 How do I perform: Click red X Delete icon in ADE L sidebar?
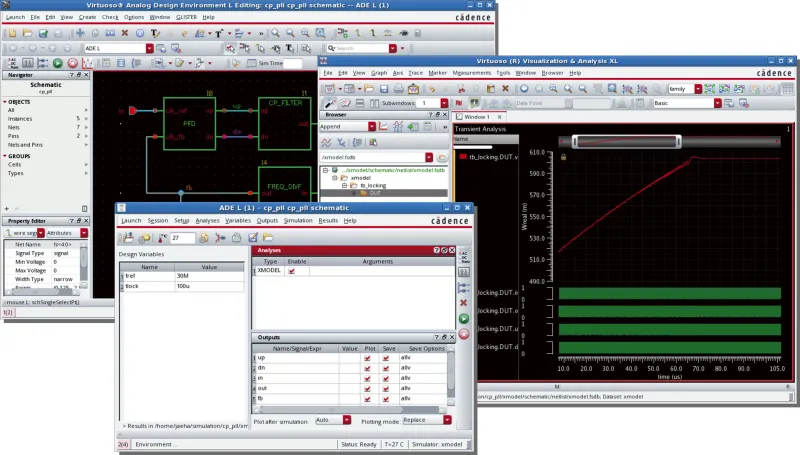[463, 303]
